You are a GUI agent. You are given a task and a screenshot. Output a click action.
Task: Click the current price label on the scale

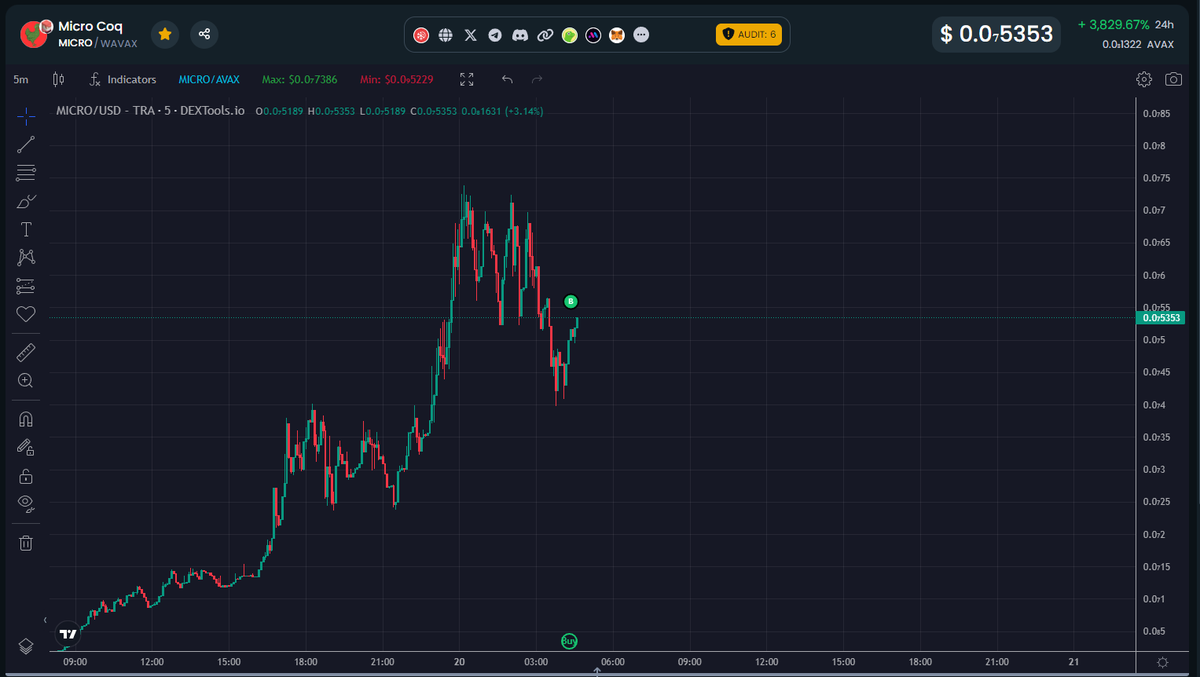click(1163, 317)
